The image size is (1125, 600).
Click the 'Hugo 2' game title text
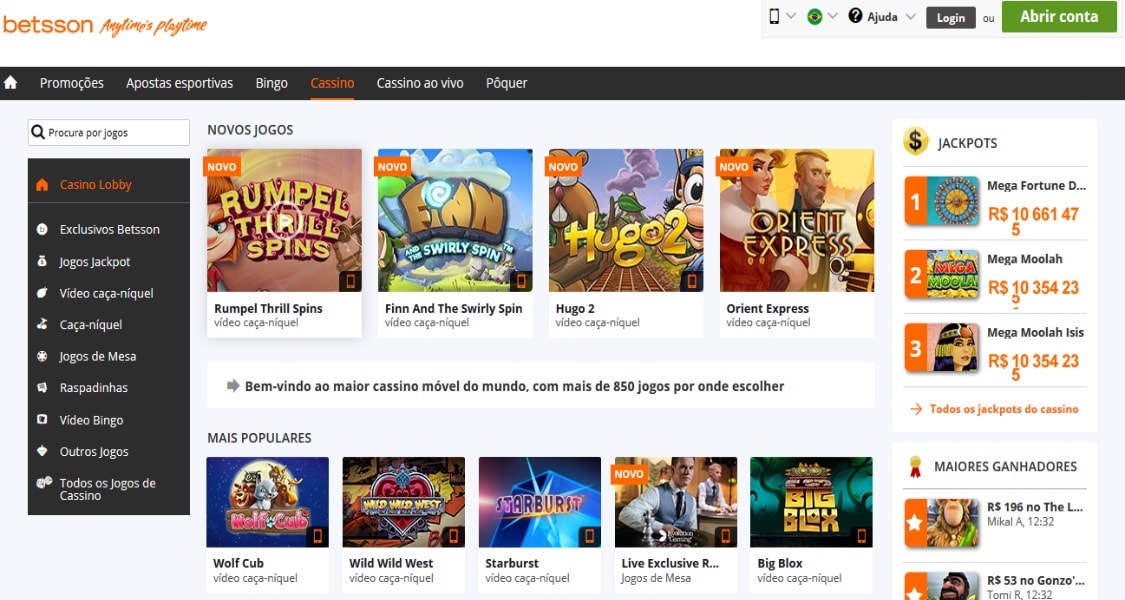pyautogui.click(x=575, y=309)
